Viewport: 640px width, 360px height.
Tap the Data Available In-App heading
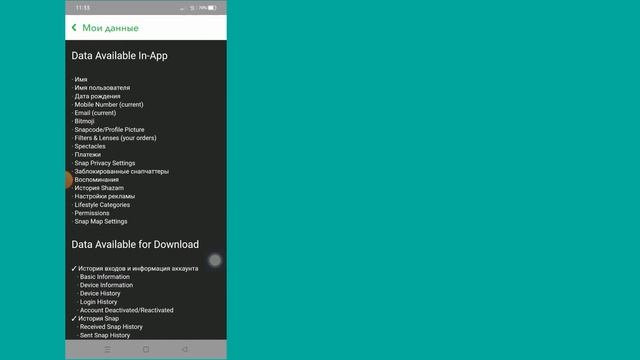click(x=120, y=56)
